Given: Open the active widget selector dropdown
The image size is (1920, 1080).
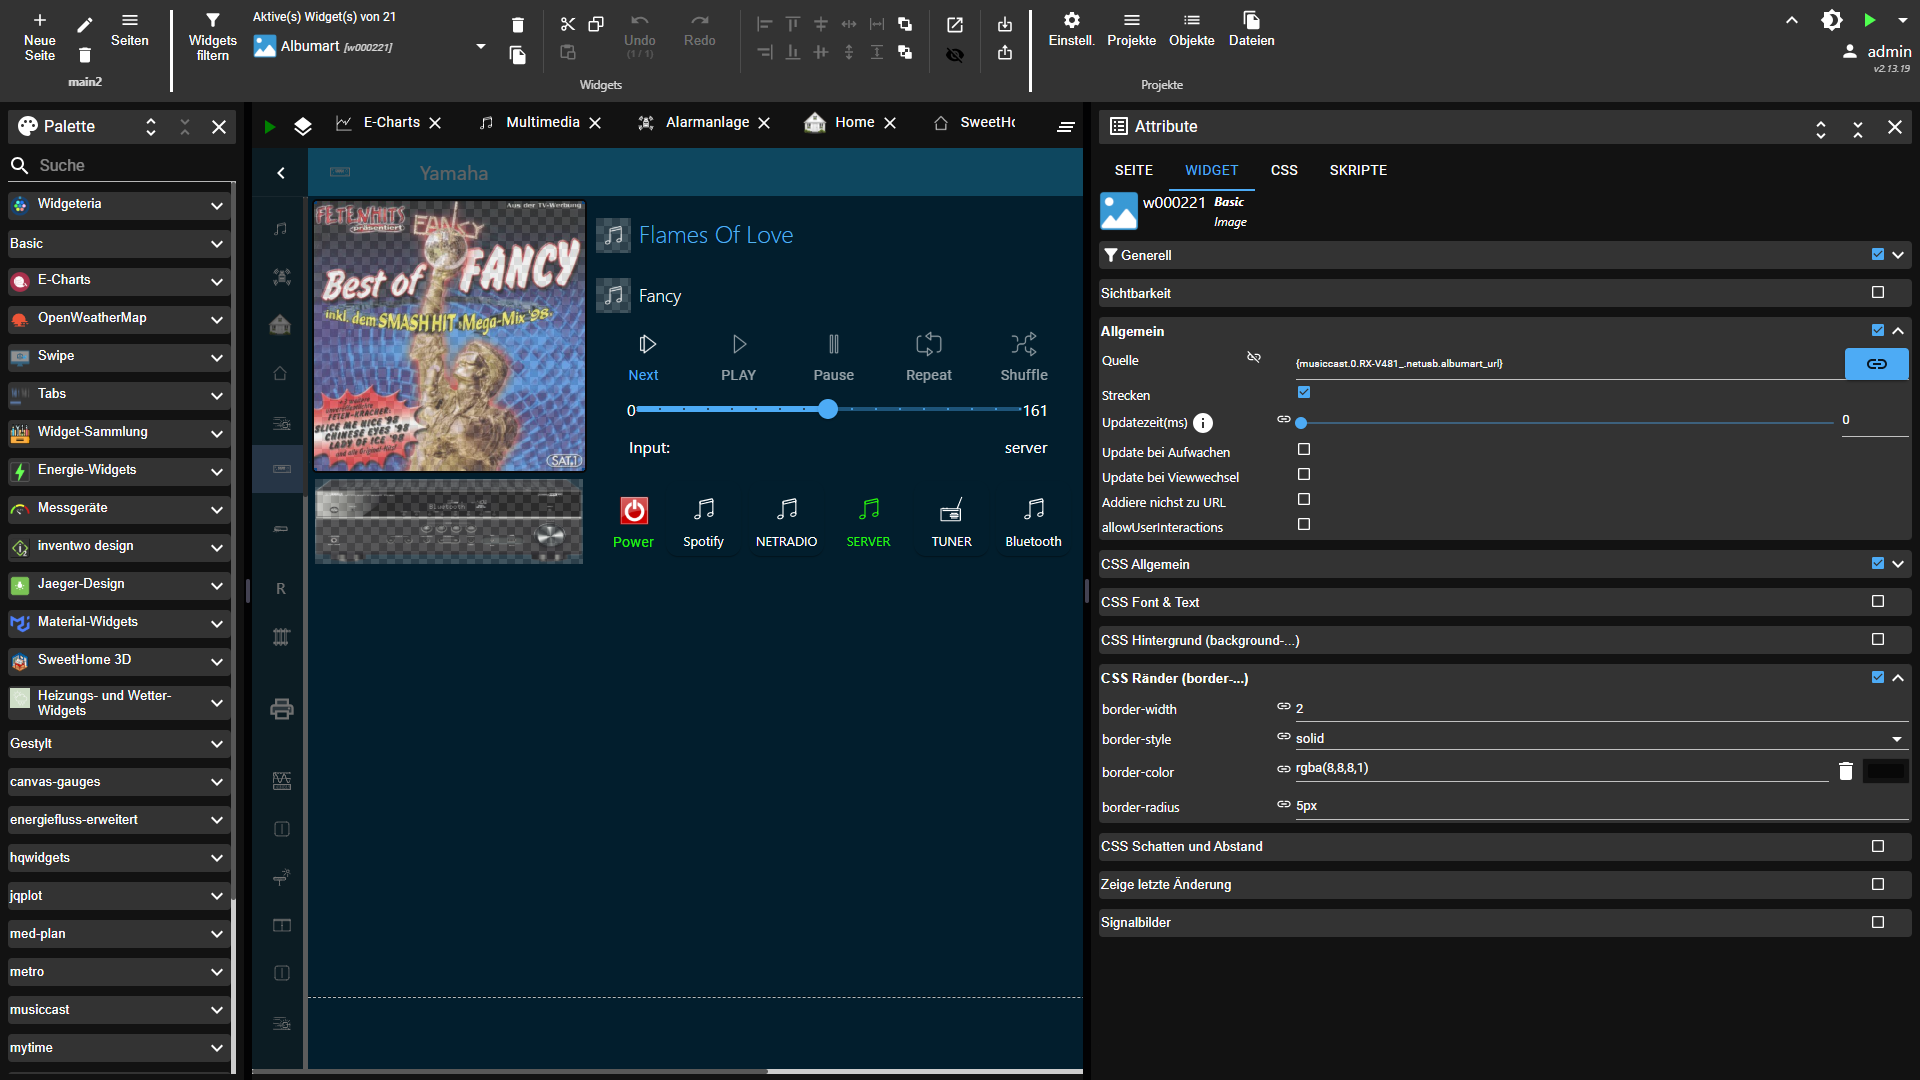Looking at the screenshot, I should tap(480, 46).
